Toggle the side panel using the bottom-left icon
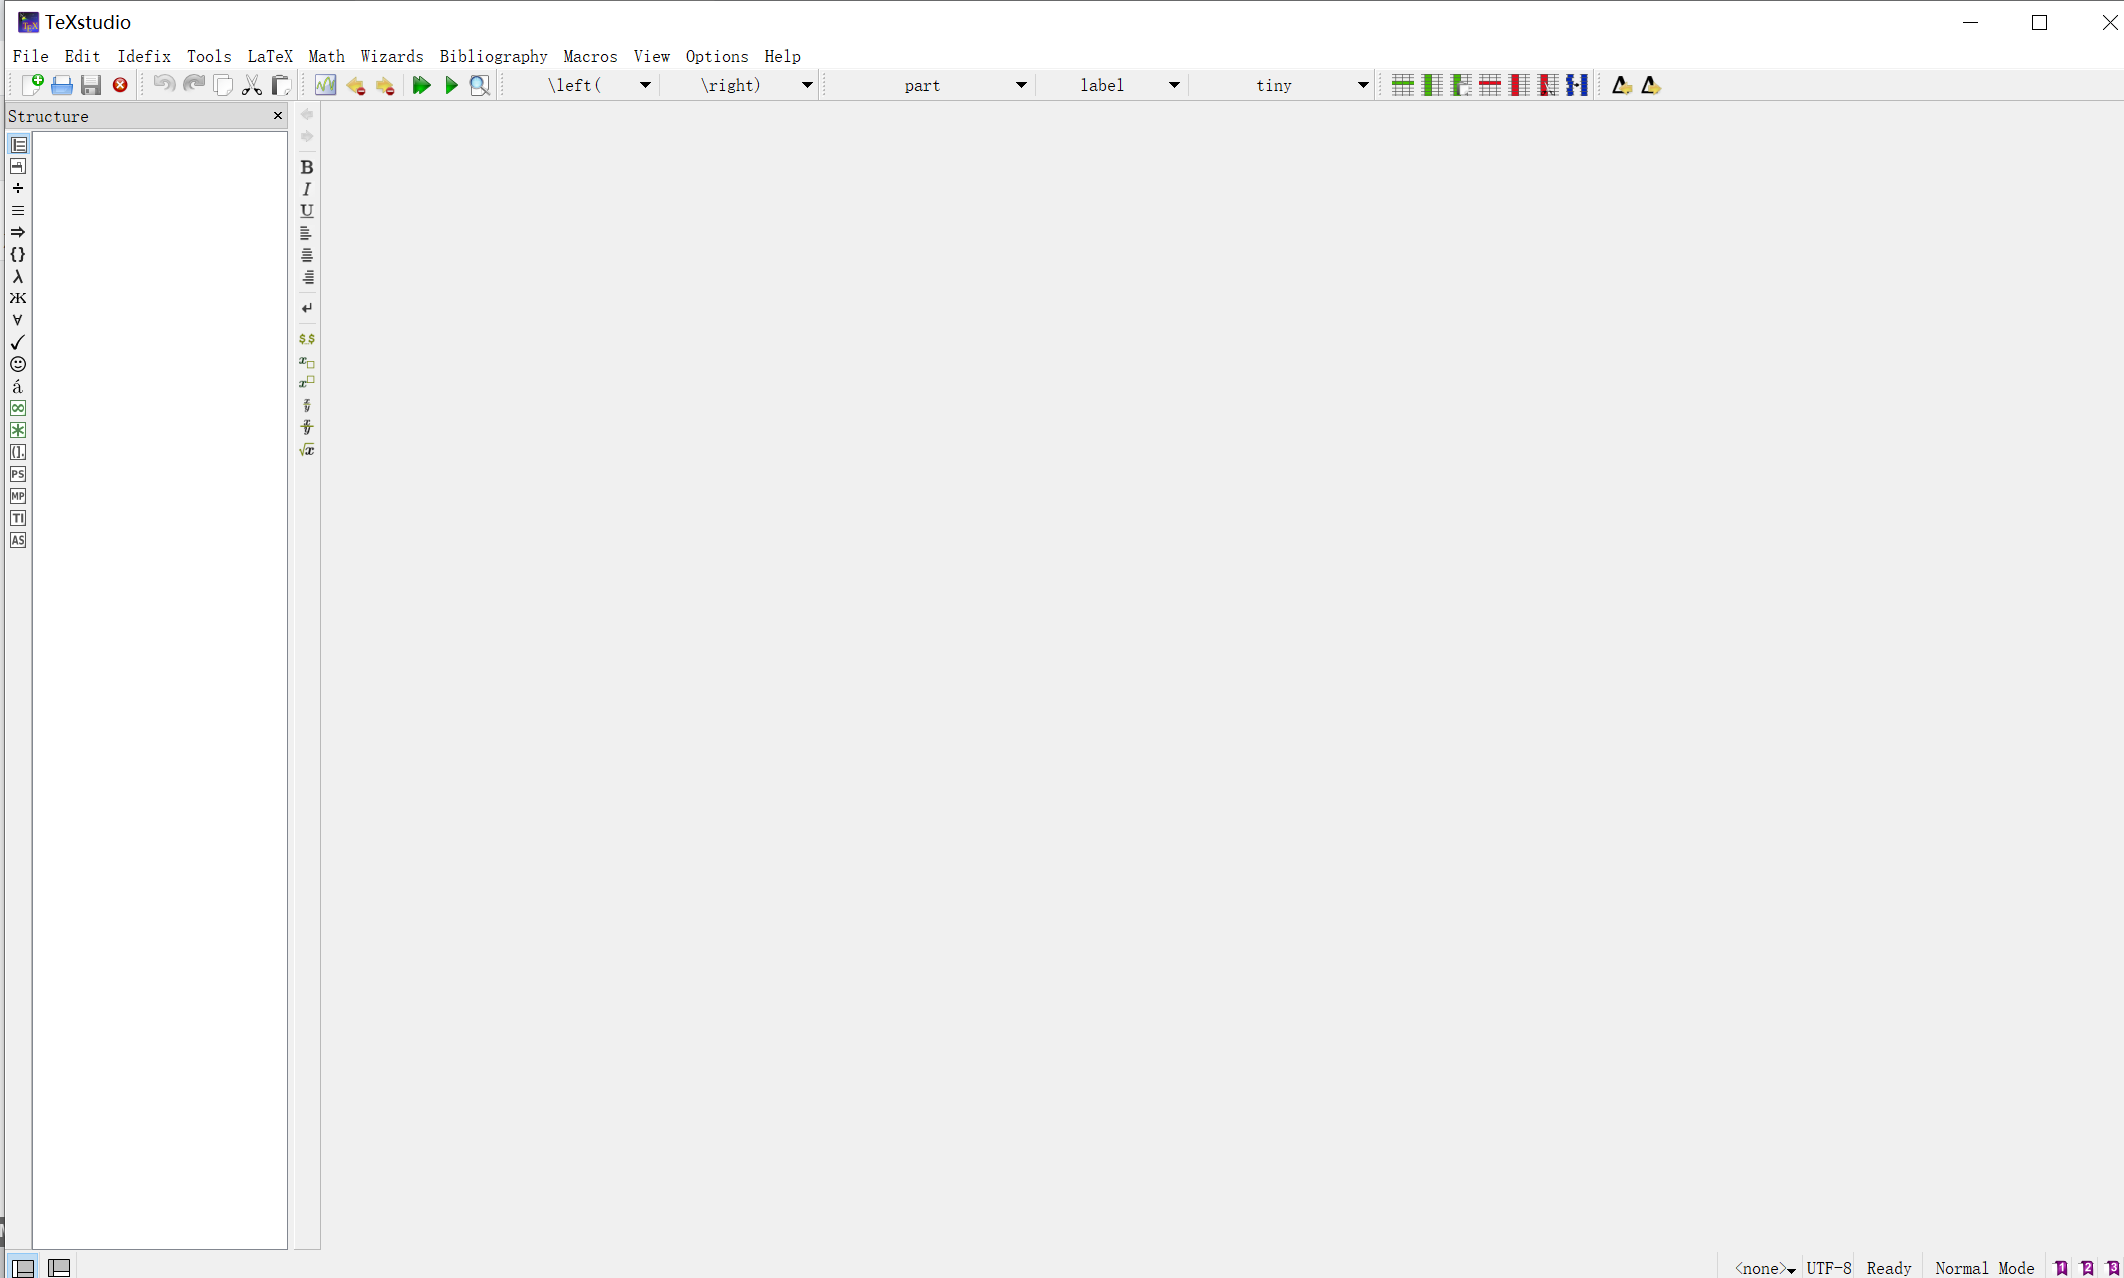The width and height of the screenshot is (2124, 1278). [x=22, y=1268]
